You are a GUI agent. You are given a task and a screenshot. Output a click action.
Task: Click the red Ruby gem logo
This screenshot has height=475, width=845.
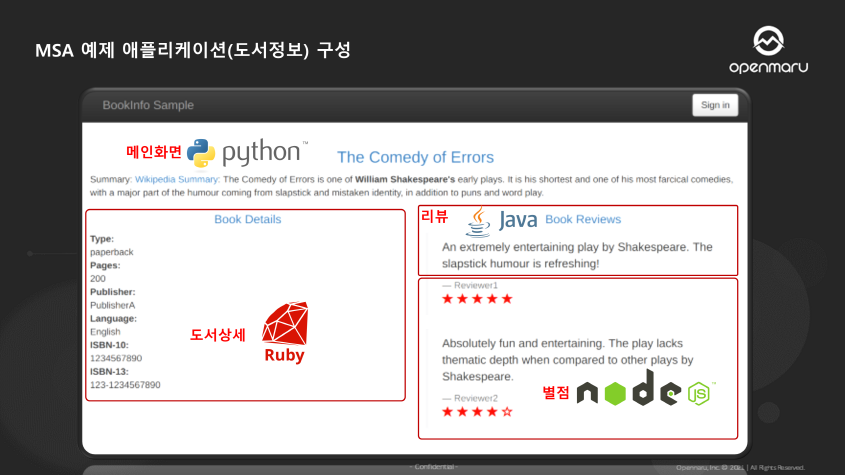coord(284,324)
